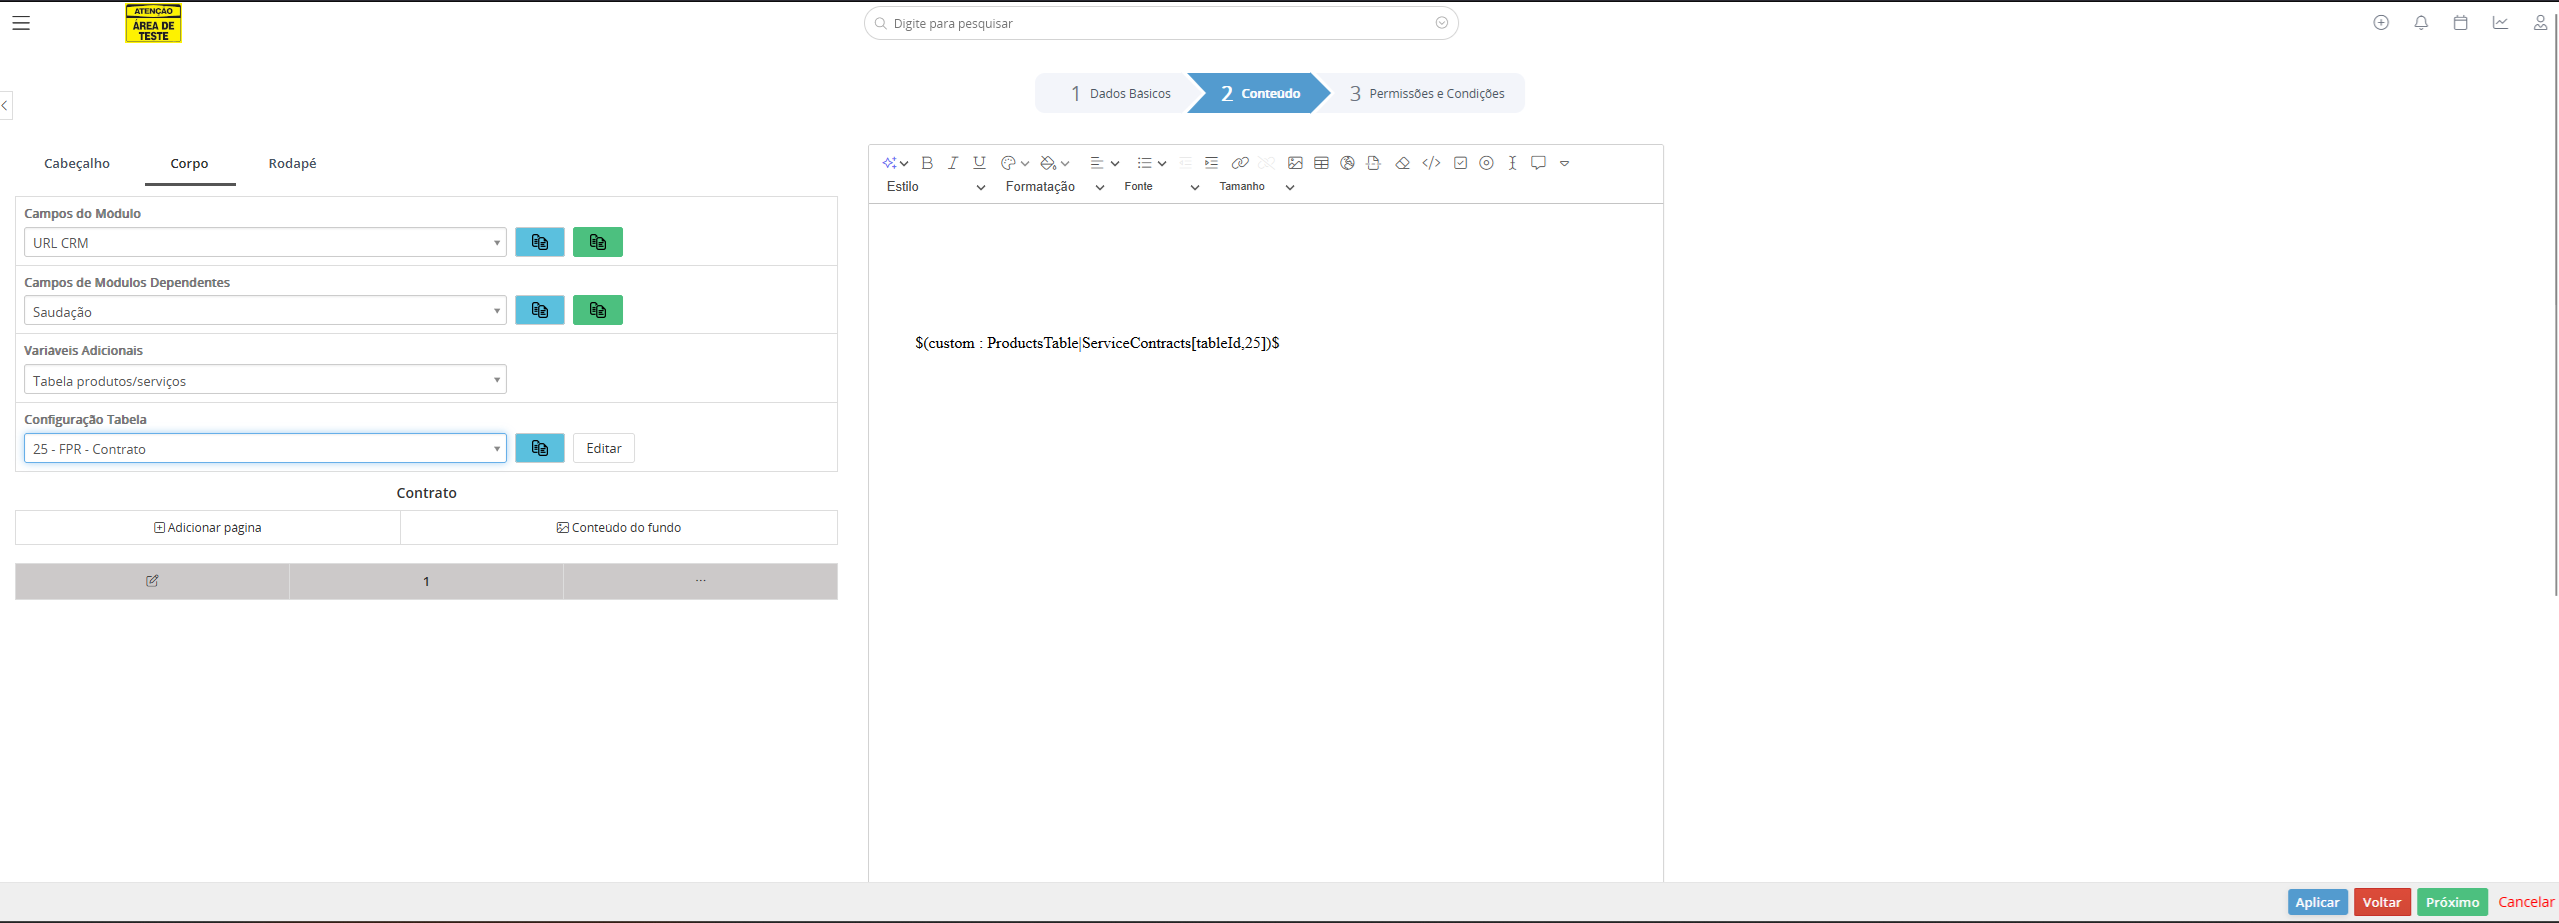Select page 1 in the page list
The image size is (2559, 923).
(426, 581)
